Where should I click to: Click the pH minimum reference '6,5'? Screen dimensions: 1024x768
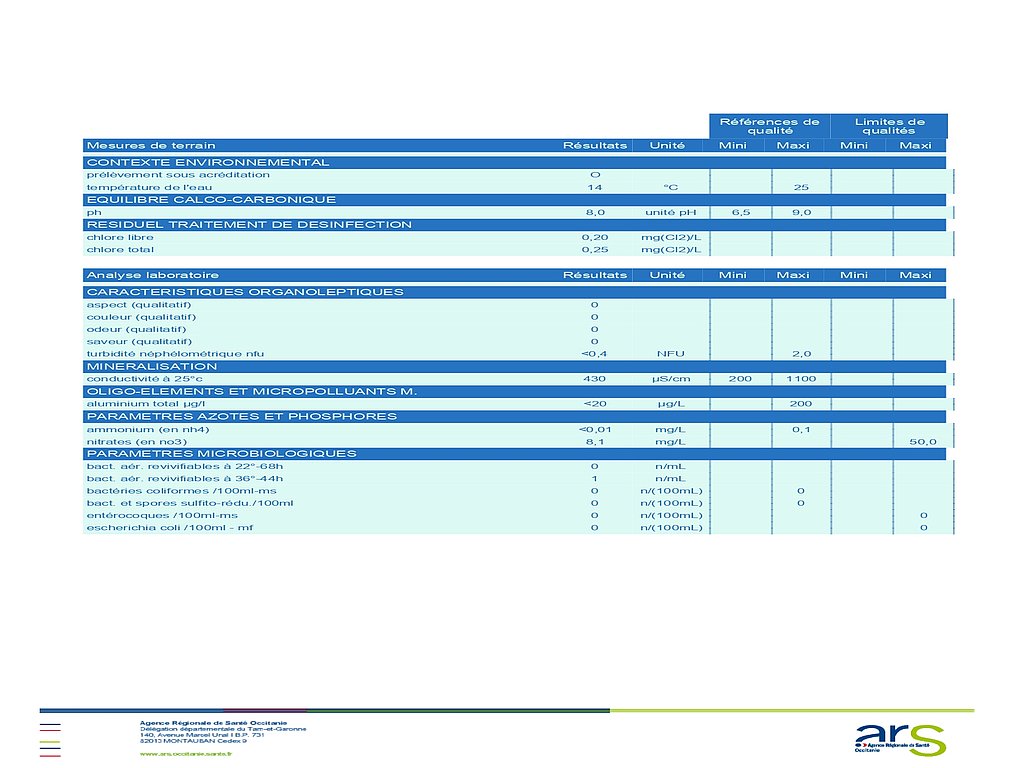[x=741, y=212]
